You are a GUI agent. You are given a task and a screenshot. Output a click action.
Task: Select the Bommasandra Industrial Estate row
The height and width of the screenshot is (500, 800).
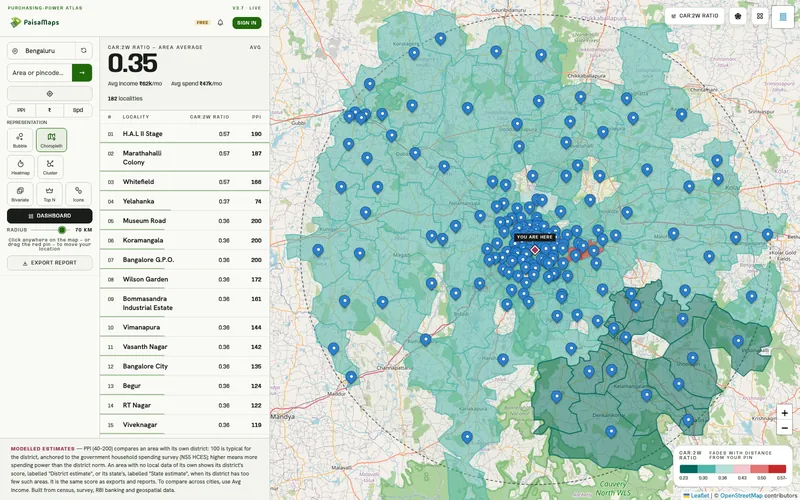[x=184, y=303]
